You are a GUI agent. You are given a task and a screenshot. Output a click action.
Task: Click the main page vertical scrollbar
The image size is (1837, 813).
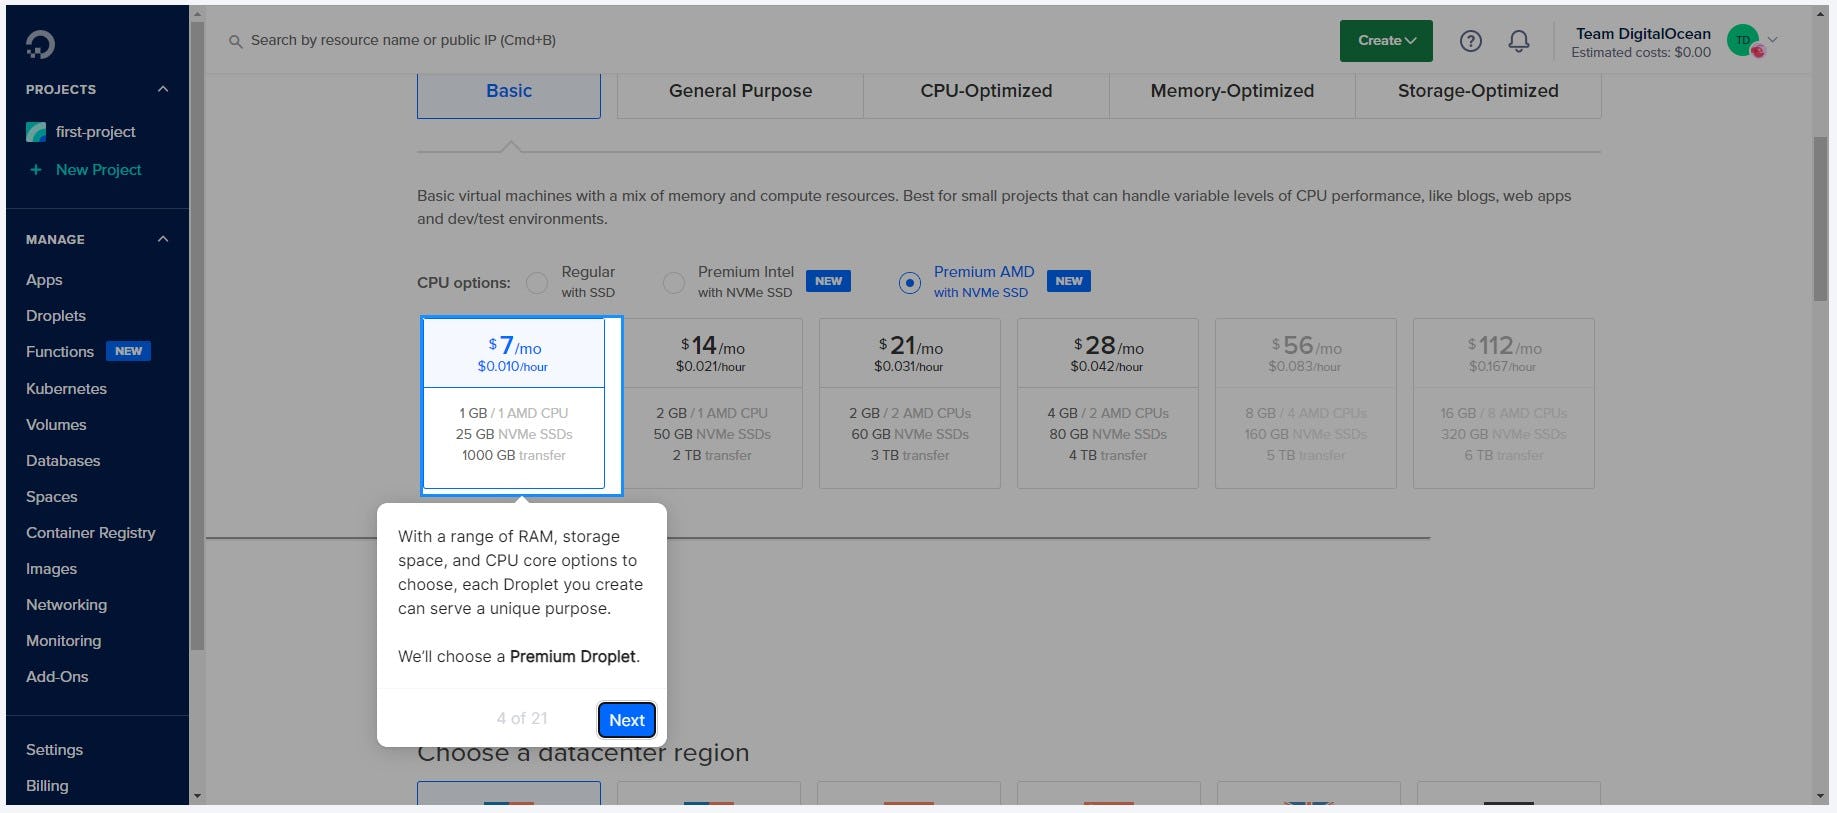(x=1820, y=219)
